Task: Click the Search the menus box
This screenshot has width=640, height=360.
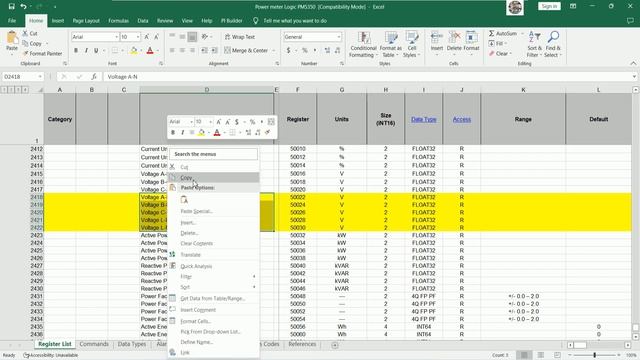Action: (214, 154)
